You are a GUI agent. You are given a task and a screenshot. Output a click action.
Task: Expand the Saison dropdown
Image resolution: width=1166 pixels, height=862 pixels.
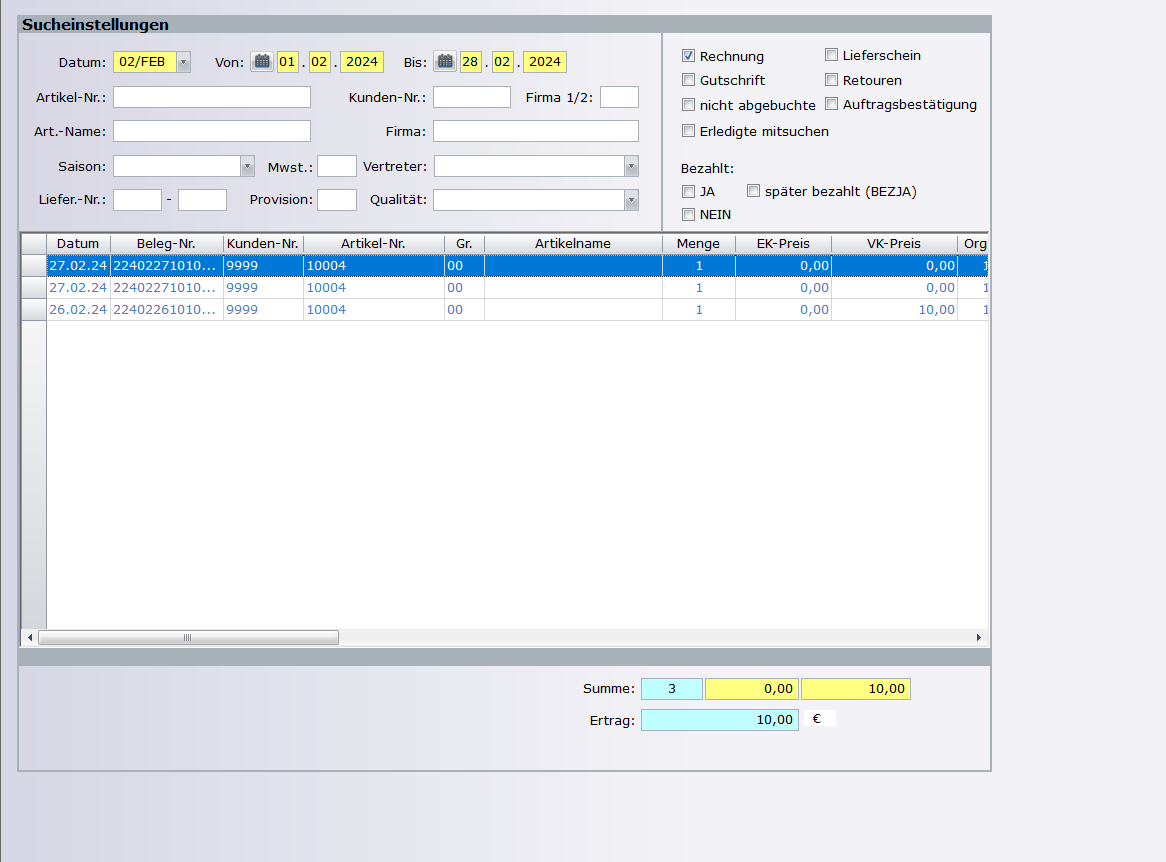click(248, 167)
